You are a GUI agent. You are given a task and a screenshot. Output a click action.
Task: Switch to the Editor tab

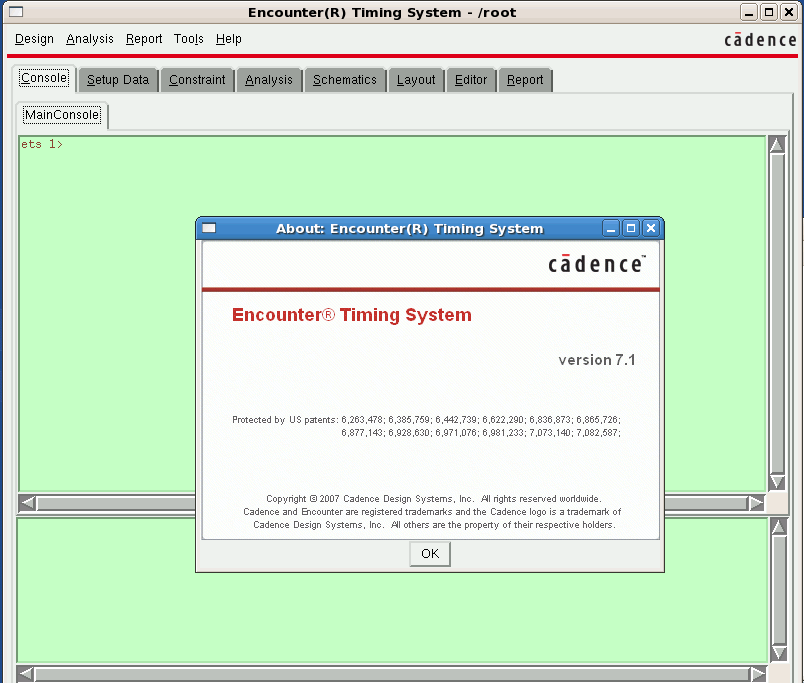click(471, 80)
